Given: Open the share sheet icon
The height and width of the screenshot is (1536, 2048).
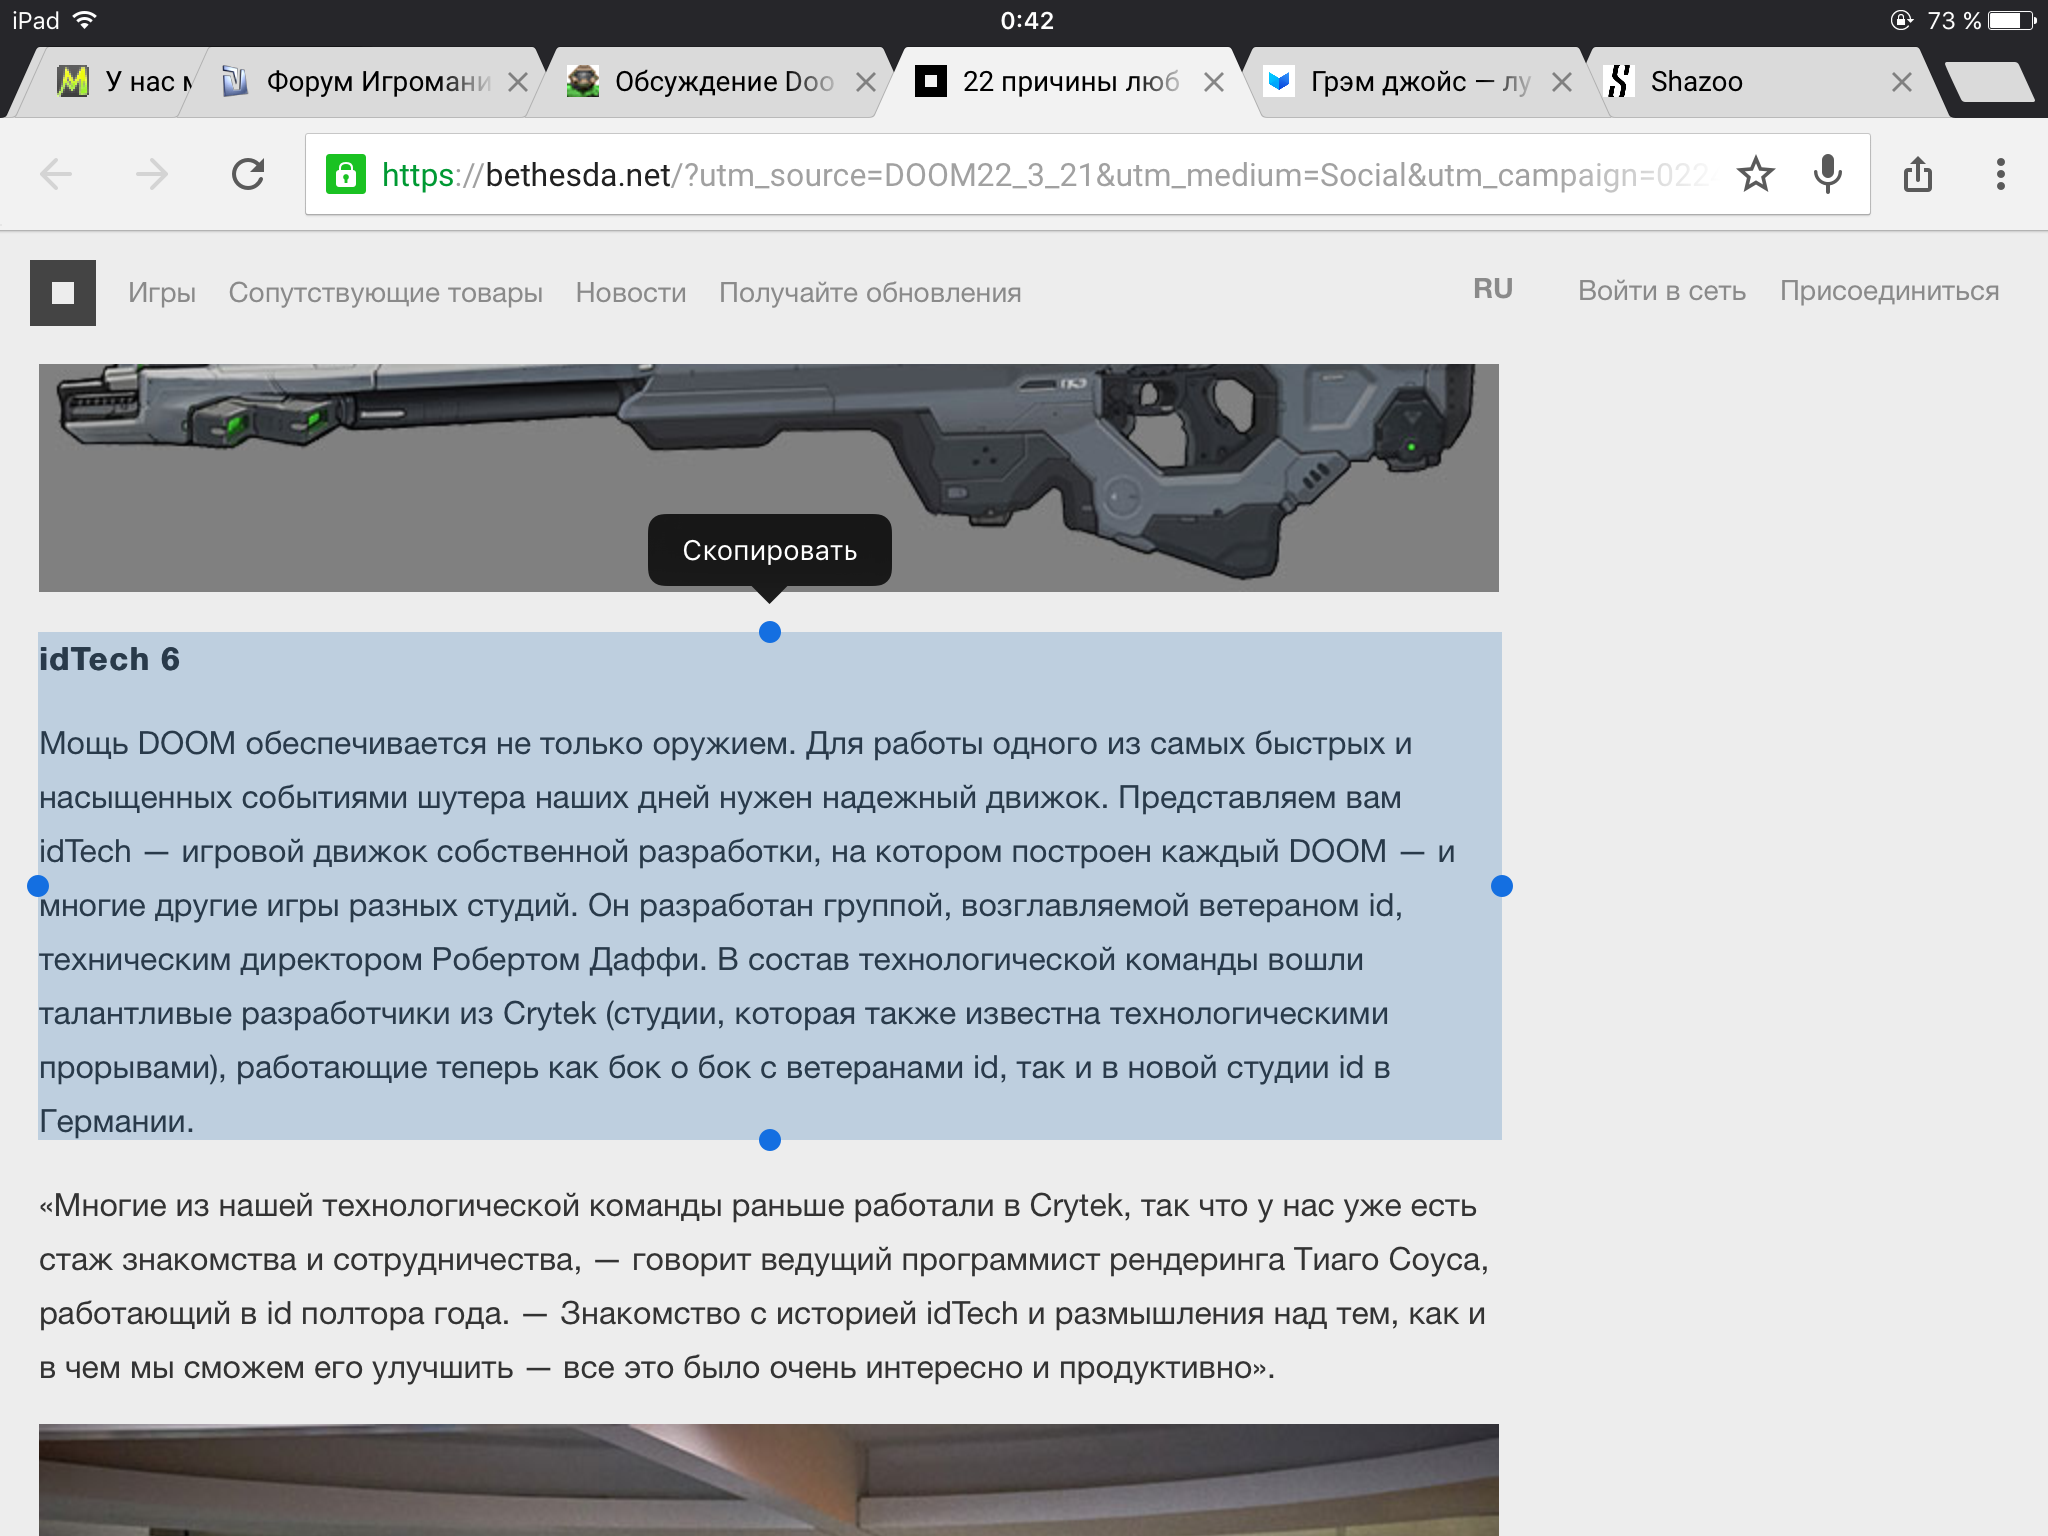Looking at the screenshot, I should [1918, 174].
